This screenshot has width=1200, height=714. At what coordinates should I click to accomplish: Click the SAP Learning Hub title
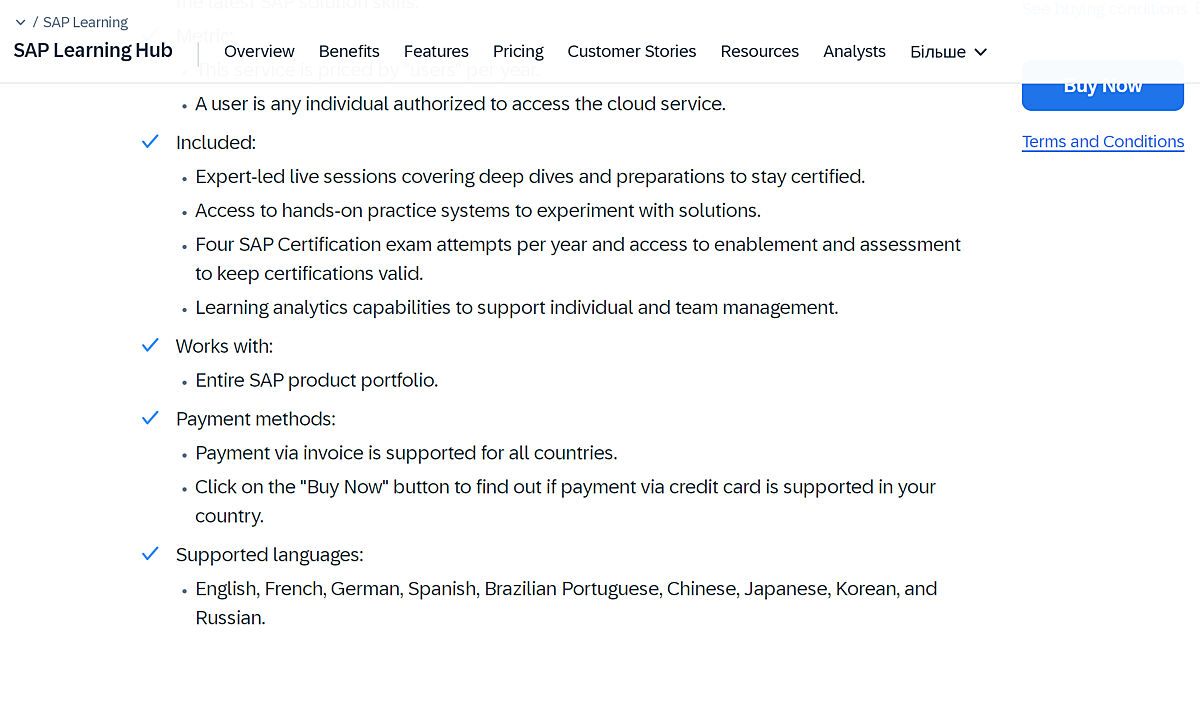point(93,50)
